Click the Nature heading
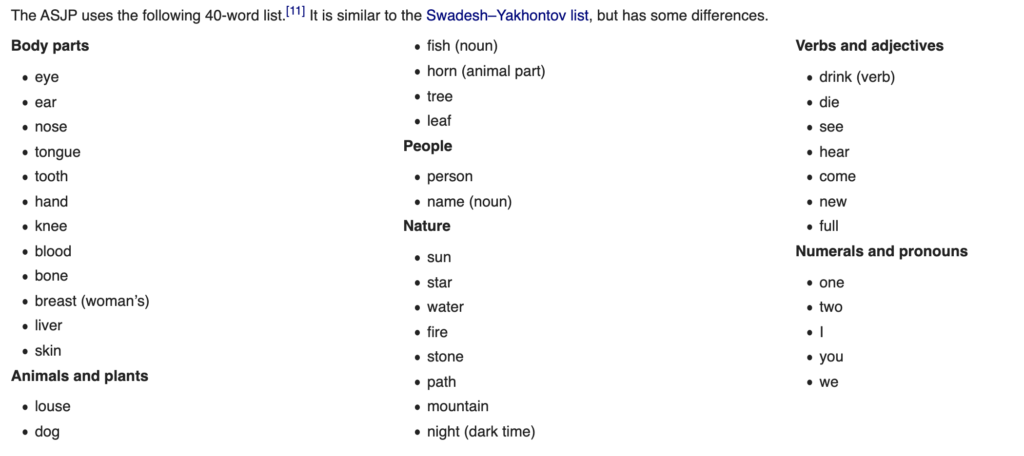Viewport: 1024px width, 456px height. click(x=427, y=226)
